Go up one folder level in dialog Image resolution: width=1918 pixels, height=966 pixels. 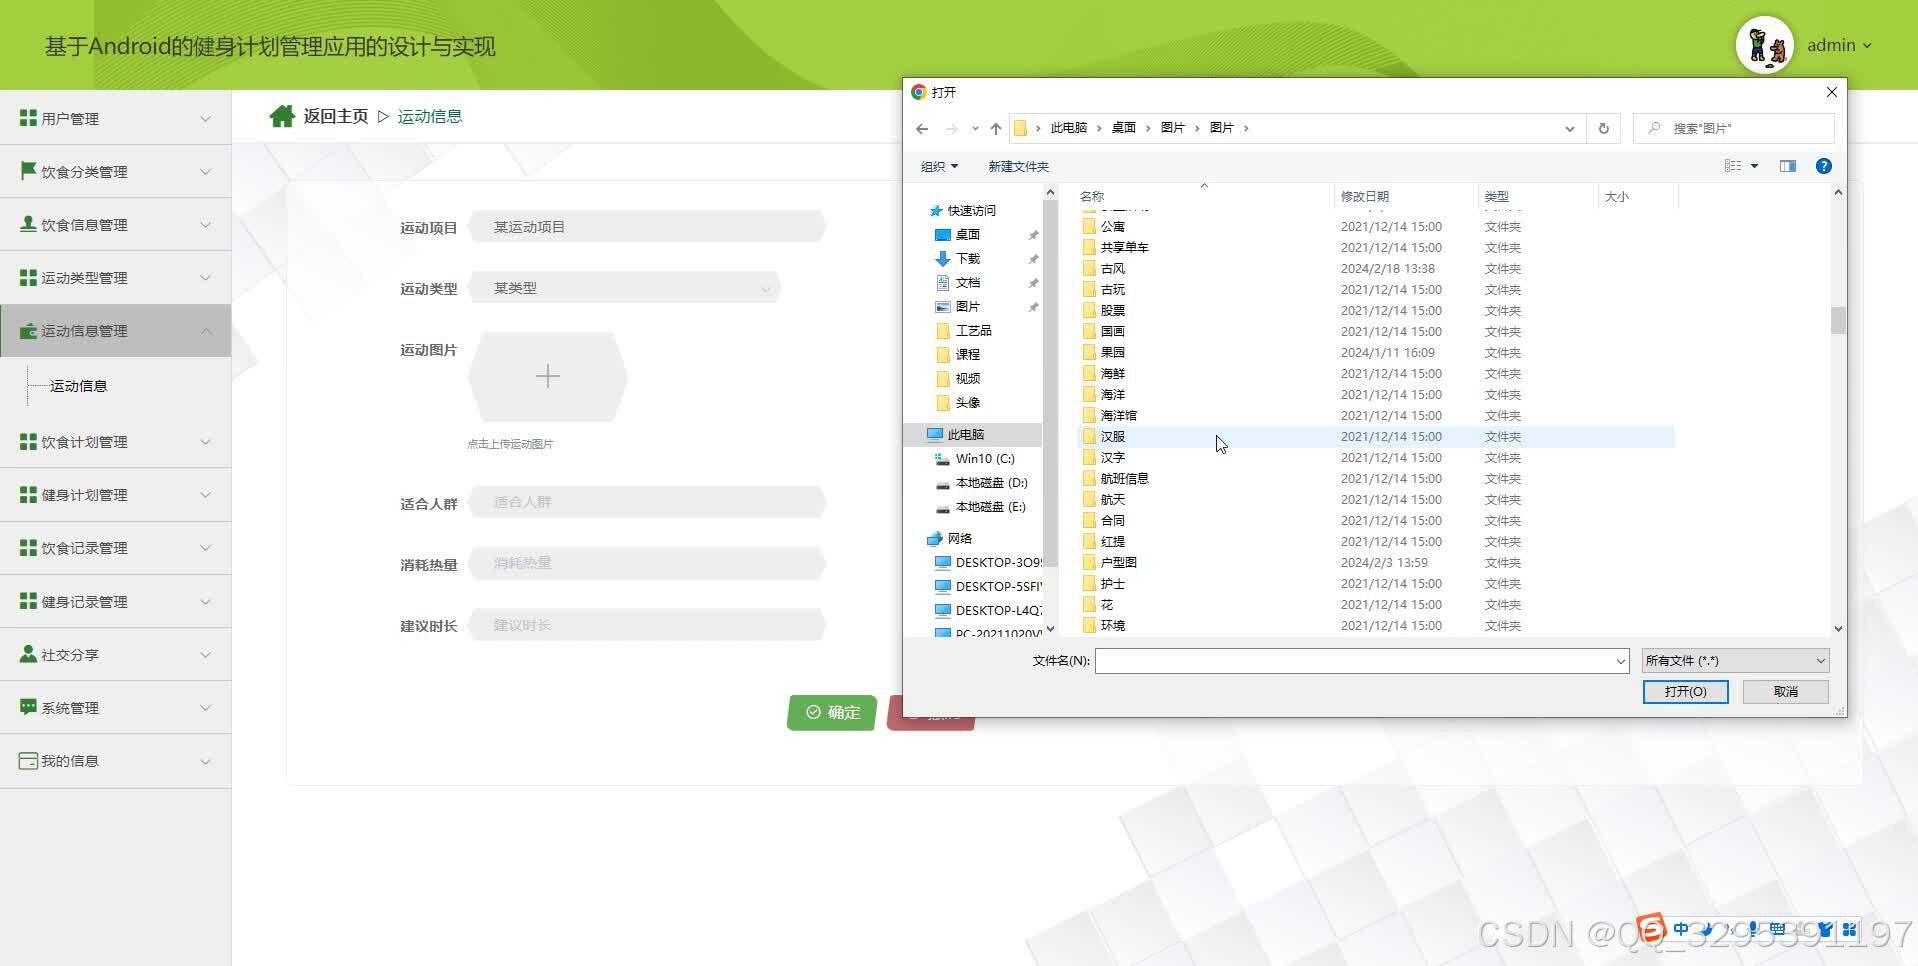996,128
